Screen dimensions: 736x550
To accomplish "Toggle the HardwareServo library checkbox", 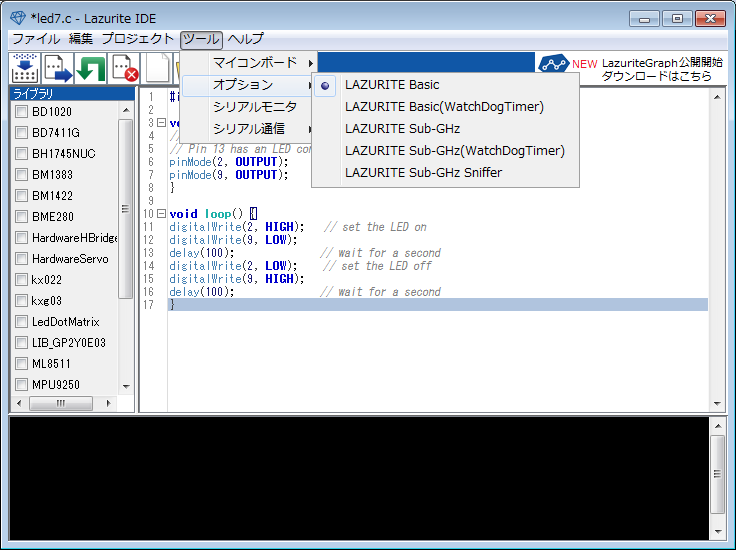I will point(21,259).
